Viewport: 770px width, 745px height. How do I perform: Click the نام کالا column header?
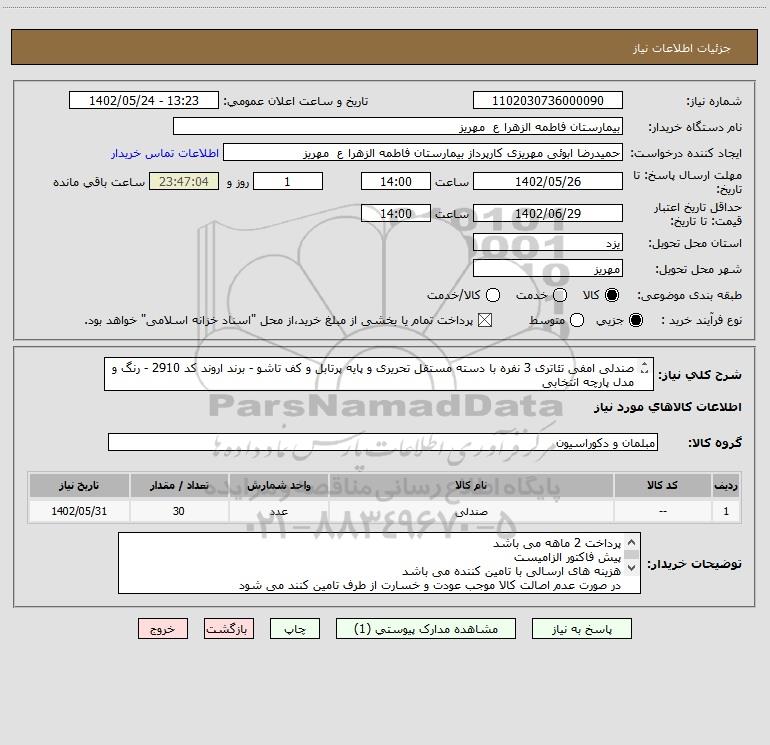coord(470,485)
